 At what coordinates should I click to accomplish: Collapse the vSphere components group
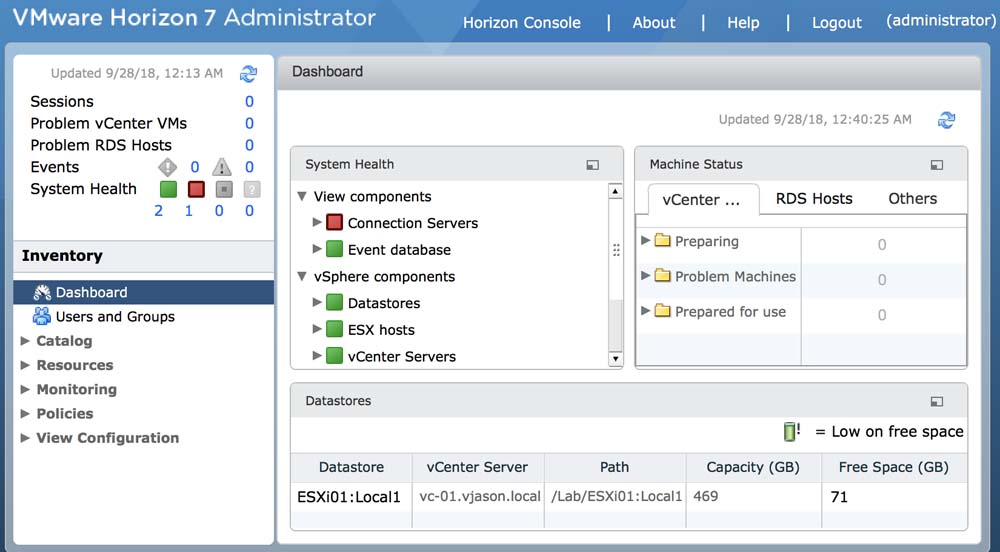(x=303, y=277)
